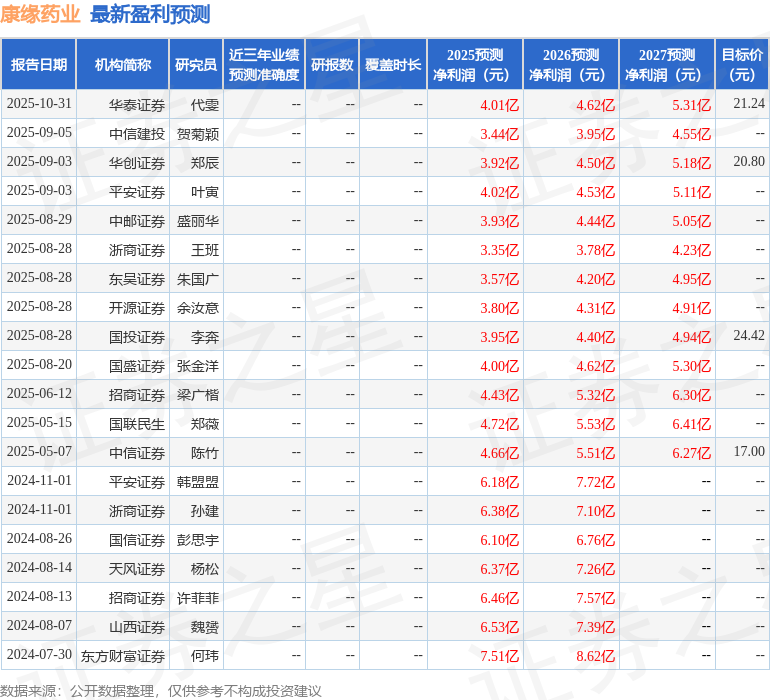The image size is (770, 700).
Task: Click analyst name 韩盟盟
Action: tap(198, 481)
